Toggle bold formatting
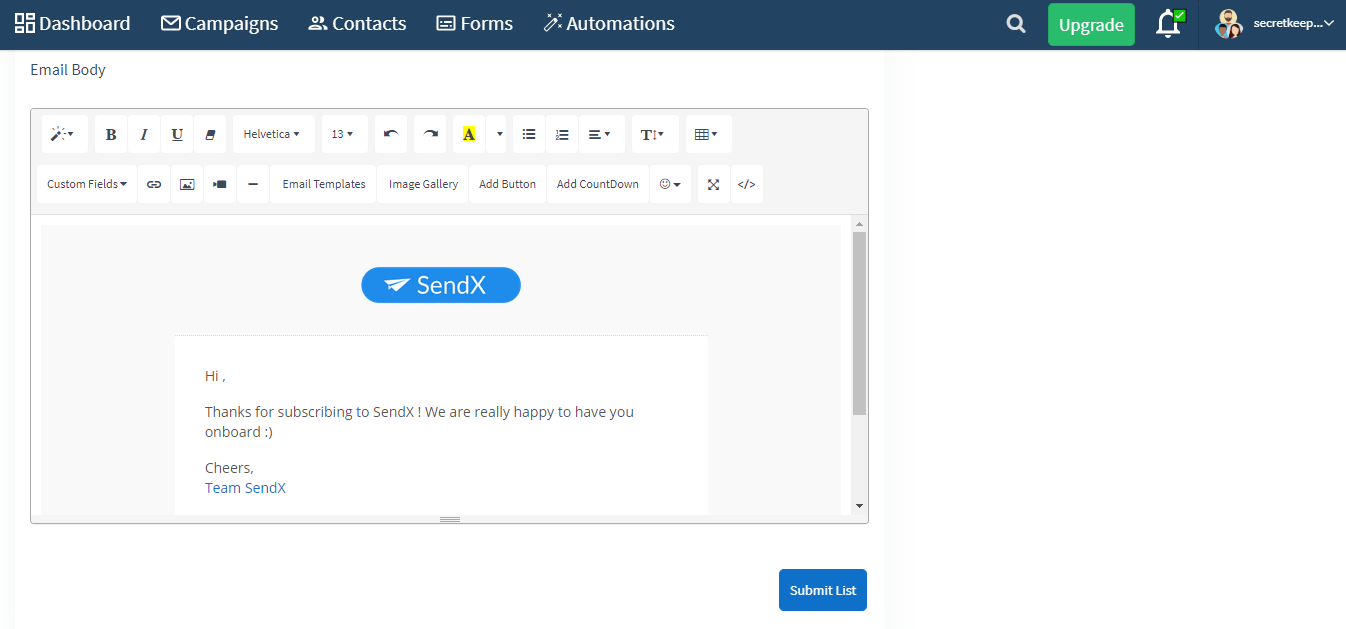The image size is (1346, 629). click(x=111, y=134)
